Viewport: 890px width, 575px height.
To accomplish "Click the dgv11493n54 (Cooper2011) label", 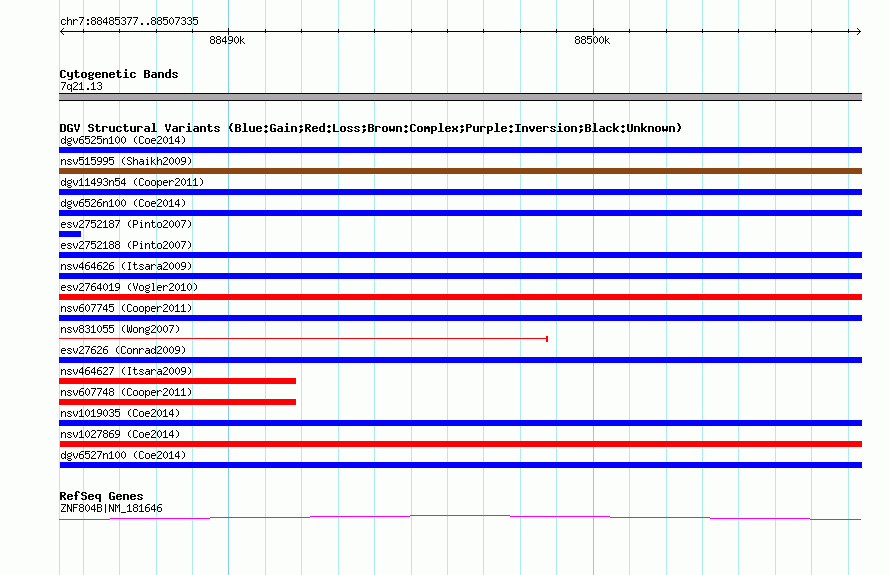I will pyautogui.click(x=132, y=182).
